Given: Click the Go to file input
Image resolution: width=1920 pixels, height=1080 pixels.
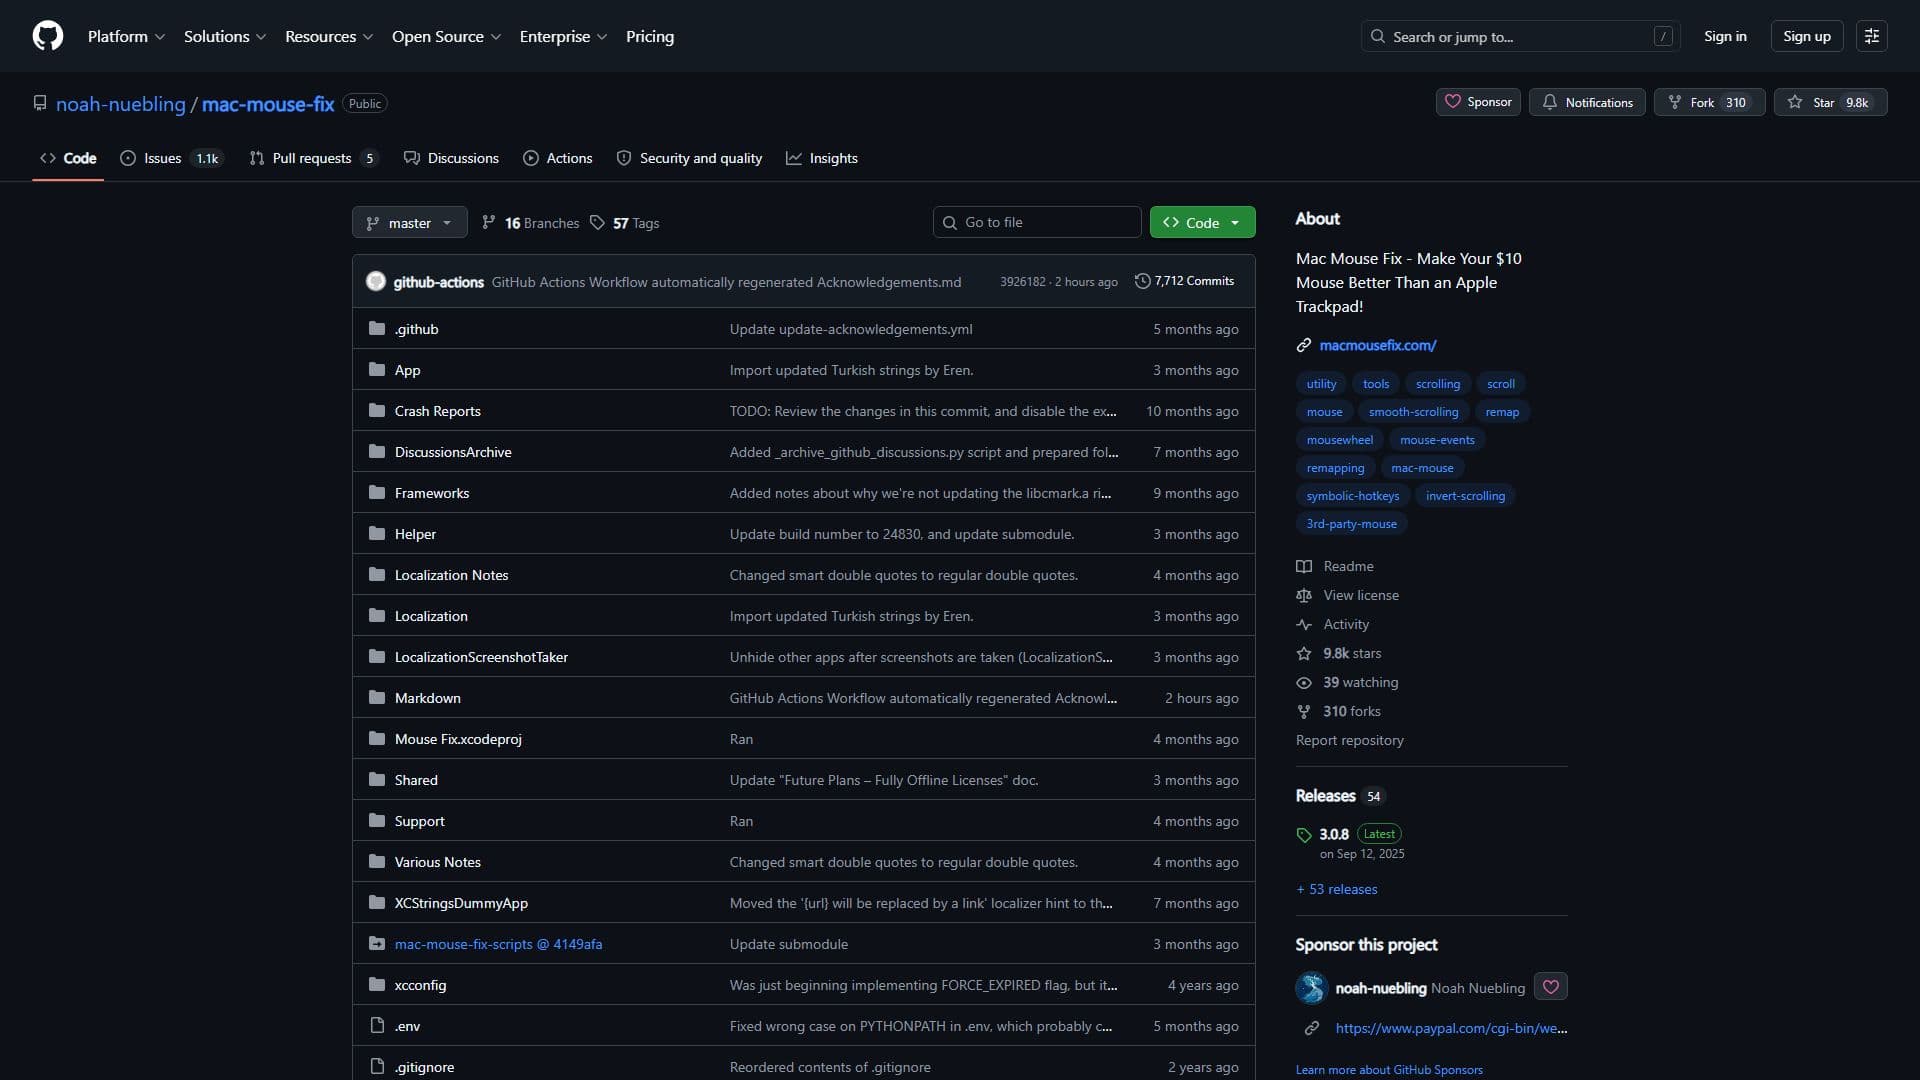Looking at the screenshot, I should (x=1037, y=222).
